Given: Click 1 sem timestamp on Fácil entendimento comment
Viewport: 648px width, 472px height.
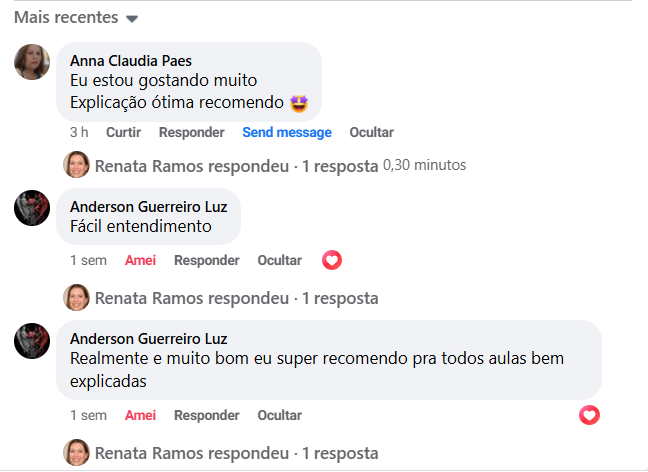Looking at the screenshot, I should 88,260.
